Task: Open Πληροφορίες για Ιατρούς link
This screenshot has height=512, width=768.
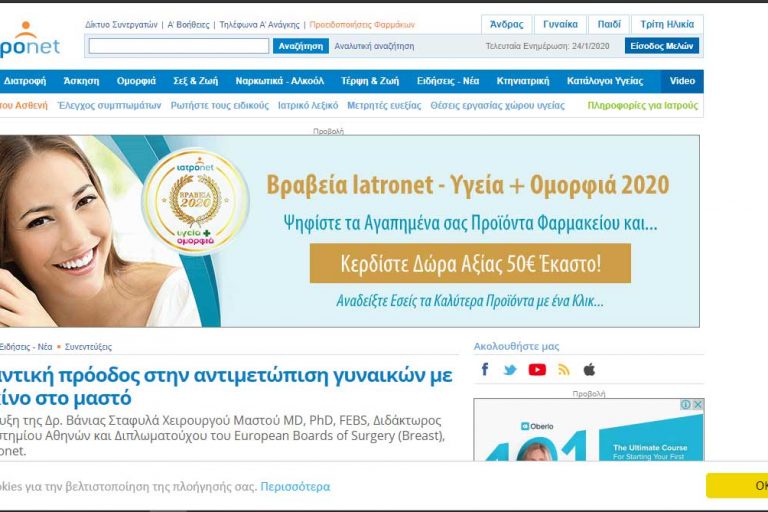Action: [x=643, y=105]
